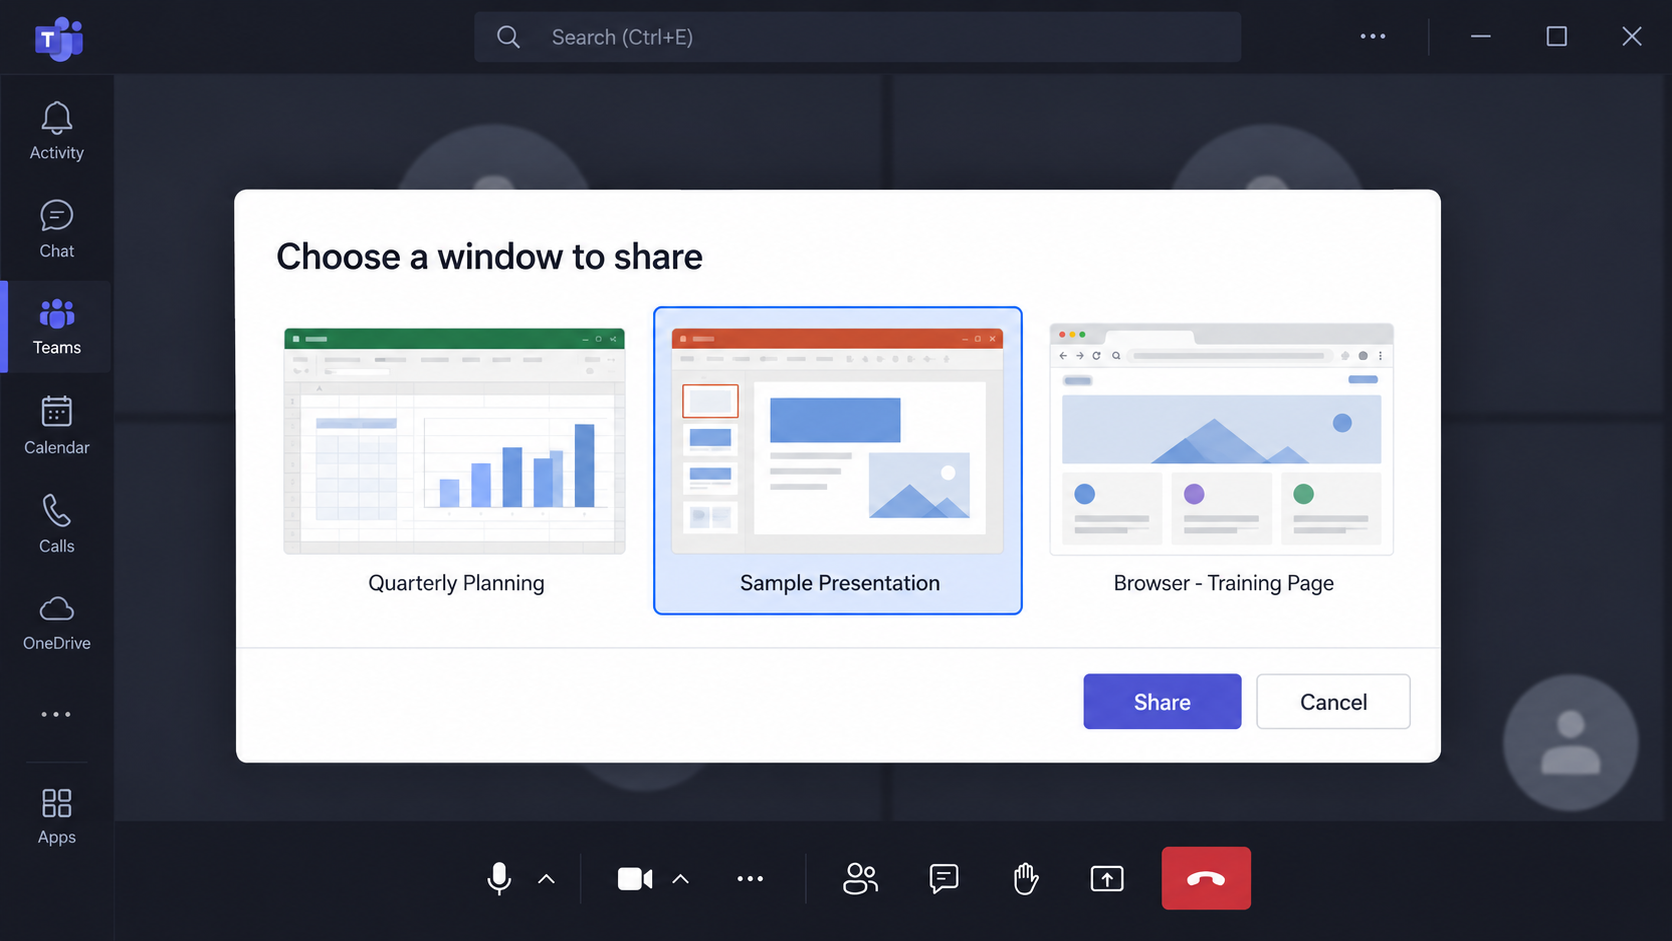Maximize the Teams window
1672x941 pixels.
click(x=1556, y=36)
